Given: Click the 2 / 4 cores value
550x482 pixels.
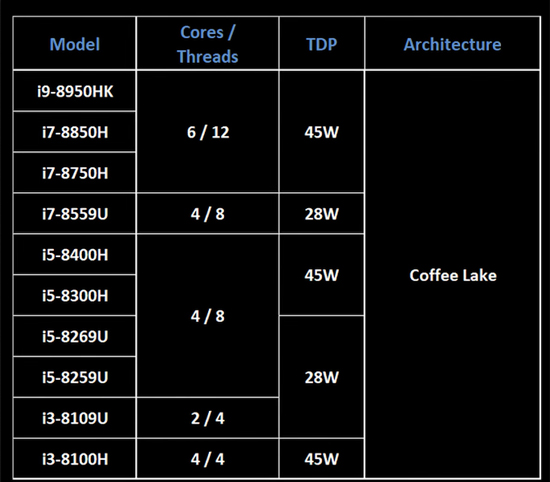Looking at the screenshot, I should click(x=208, y=418).
